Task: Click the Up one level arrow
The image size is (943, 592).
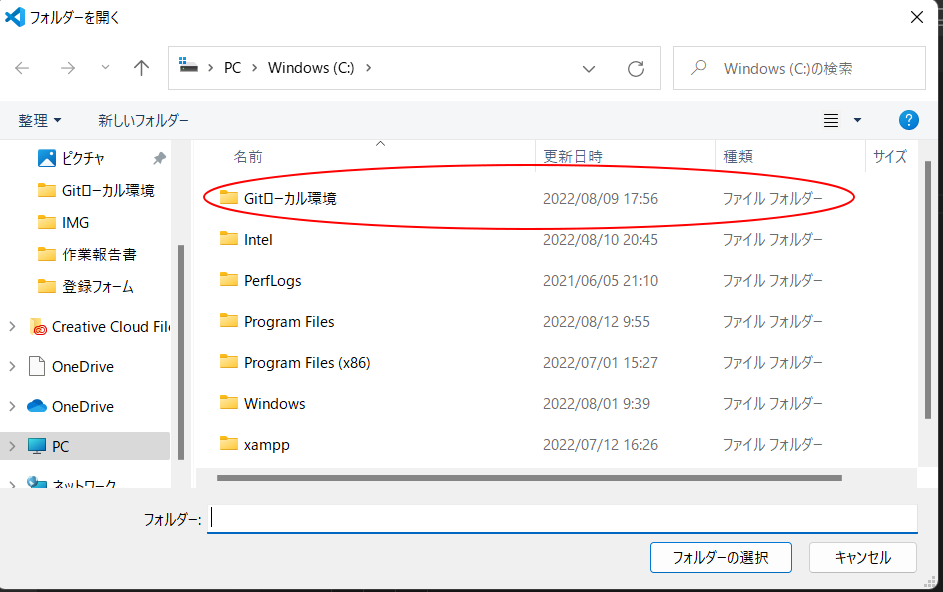Action: coord(141,68)
